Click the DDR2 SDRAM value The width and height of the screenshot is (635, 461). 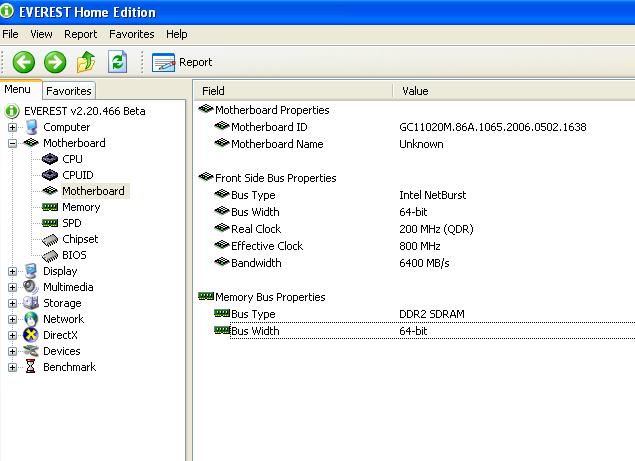coord(432,314)
